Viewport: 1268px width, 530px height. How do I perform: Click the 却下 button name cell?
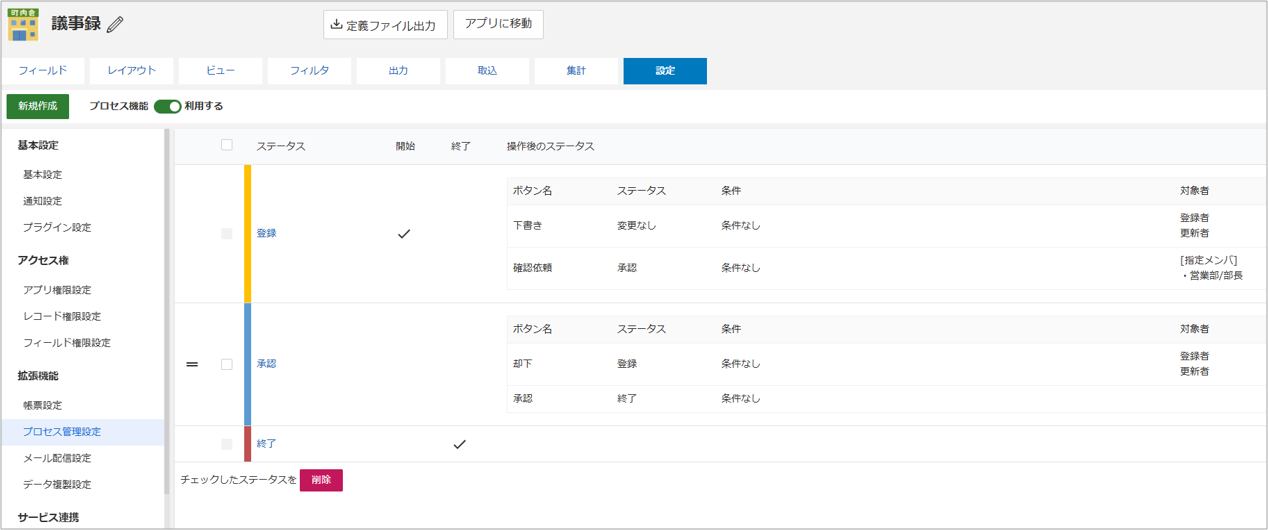[522, 364]
